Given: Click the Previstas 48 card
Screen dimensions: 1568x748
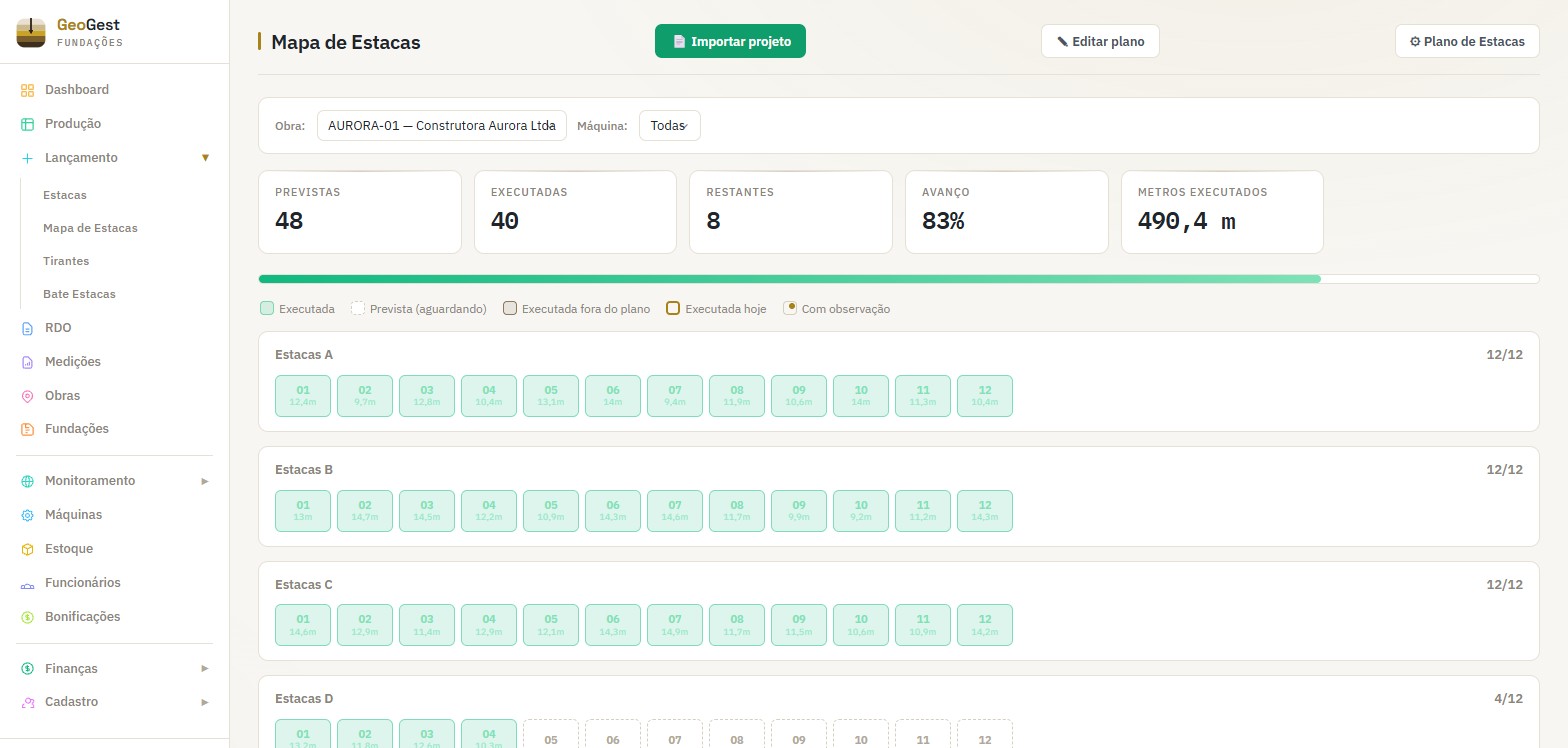Looking at the screenshot, I should [x=360, y=212].
